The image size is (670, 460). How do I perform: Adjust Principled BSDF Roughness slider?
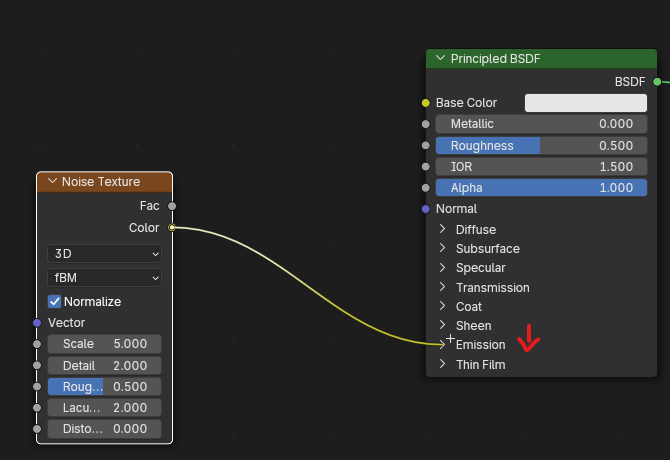click(541, 146)
